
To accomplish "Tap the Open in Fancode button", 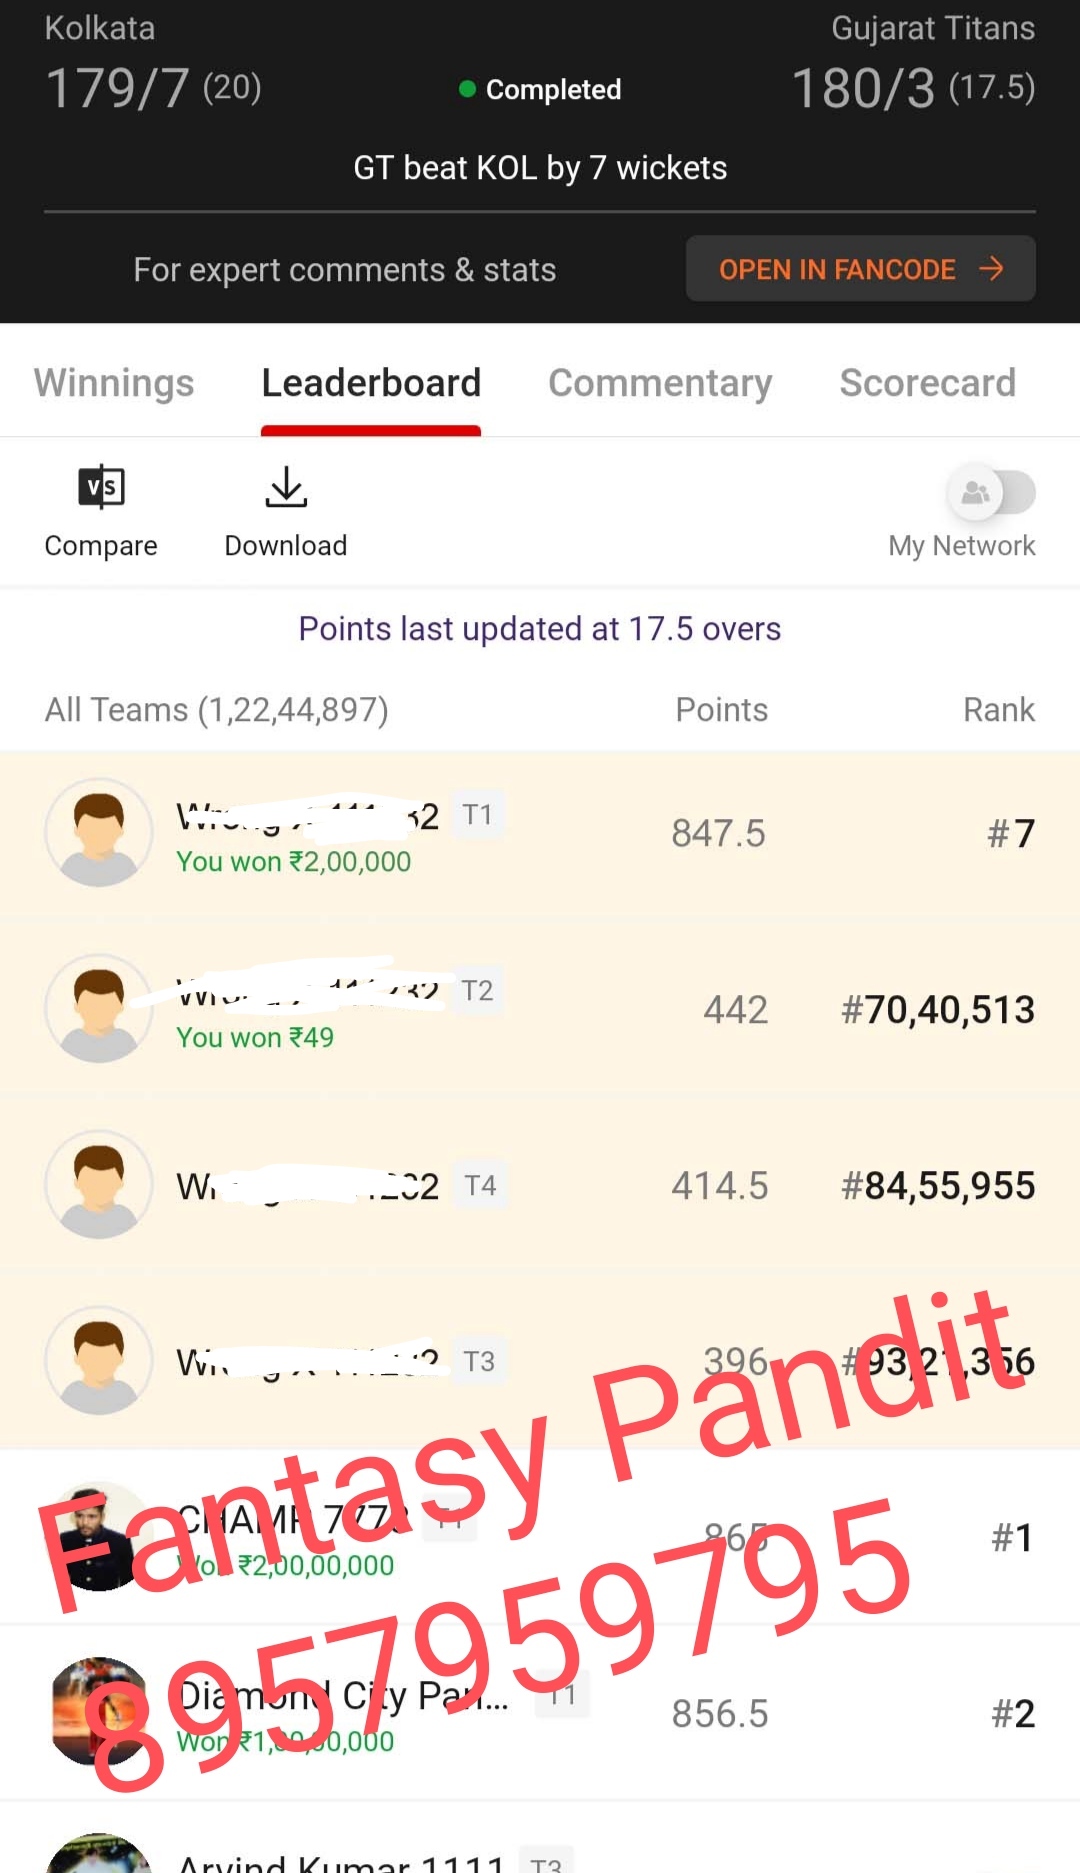I will pos(860,269).
